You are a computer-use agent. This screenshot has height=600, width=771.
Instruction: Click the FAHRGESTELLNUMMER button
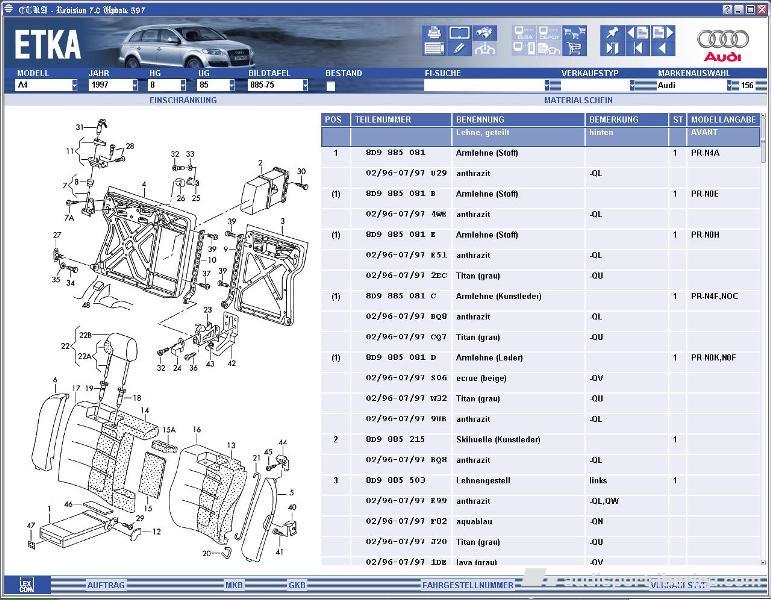click(468, 585)
